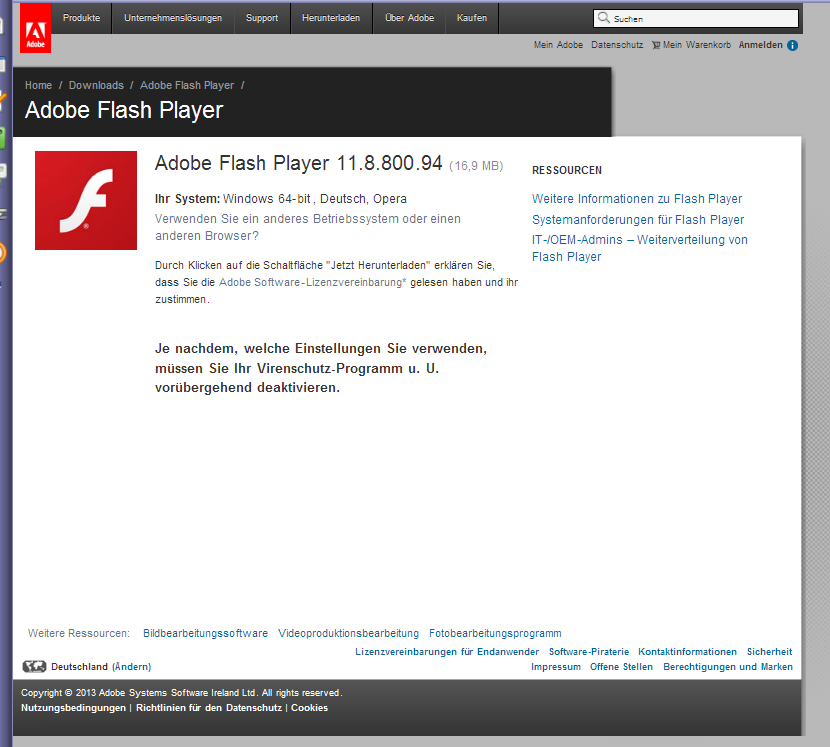Open the Bildbearbeitungssoftware link
Viewport: 830px width, 747px height.
[205, 633]
